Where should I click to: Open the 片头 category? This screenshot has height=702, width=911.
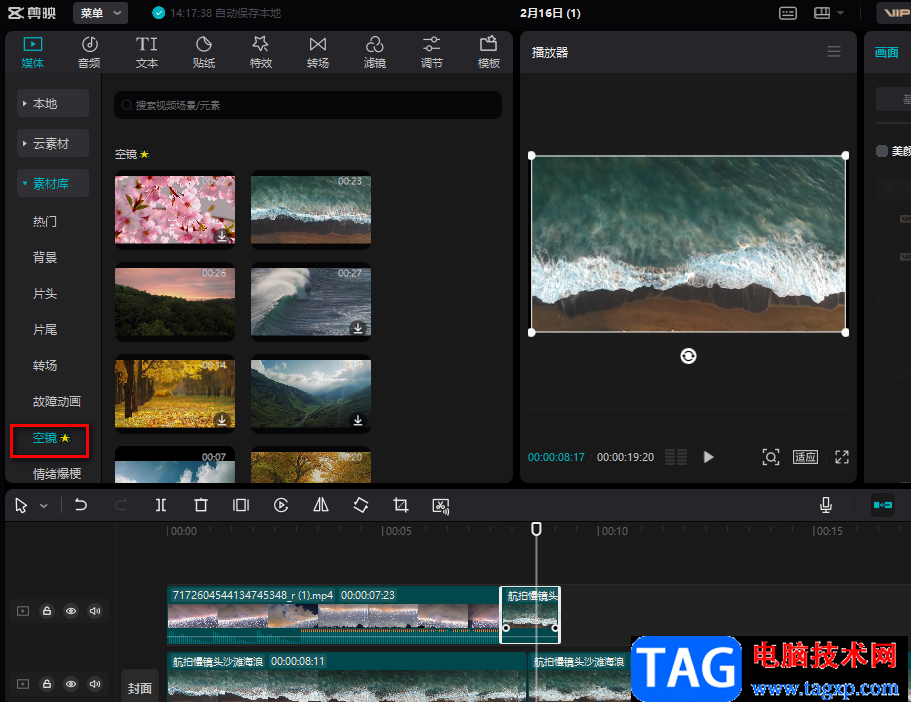pyautogui.click(x=45, y=293)
